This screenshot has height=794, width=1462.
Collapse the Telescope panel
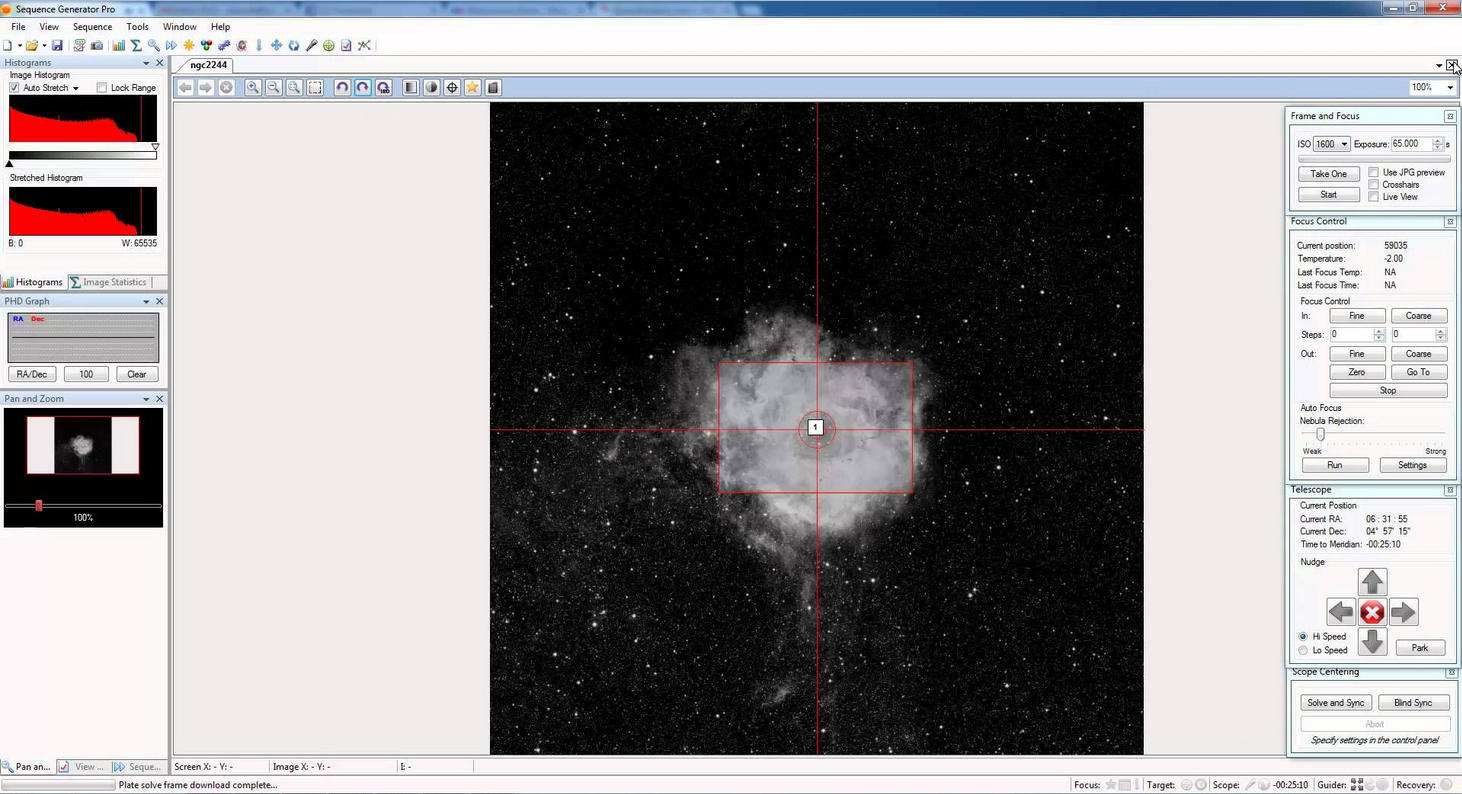tap(1450, 490)
